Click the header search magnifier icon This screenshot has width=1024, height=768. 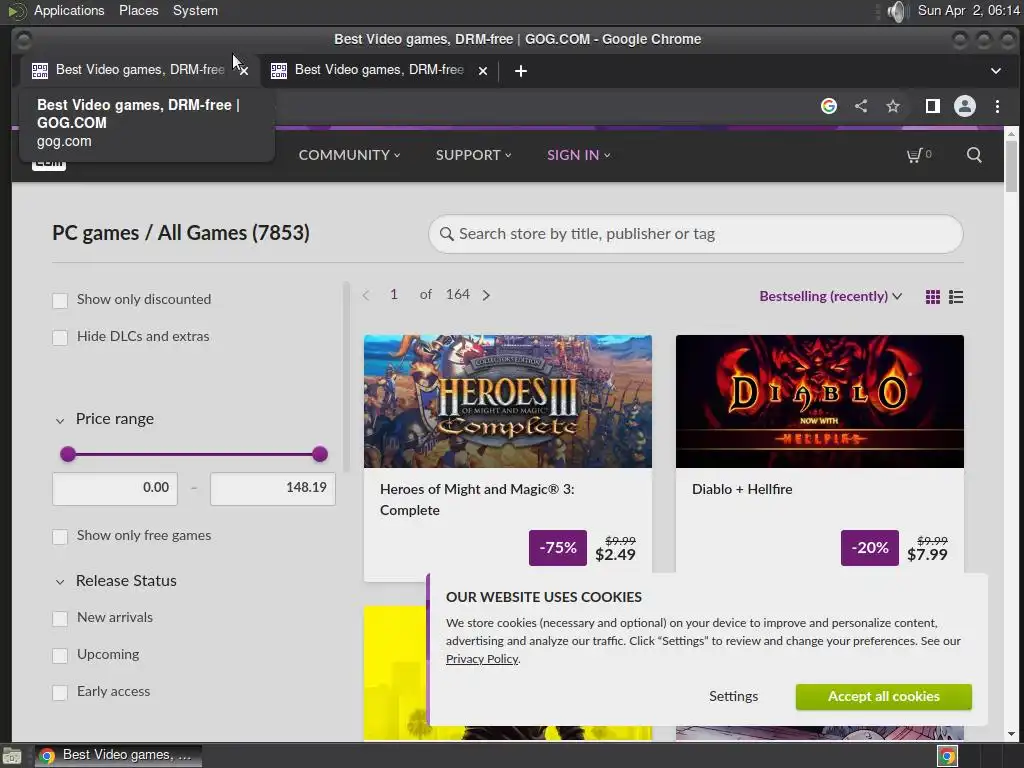[x=974, y=155]
